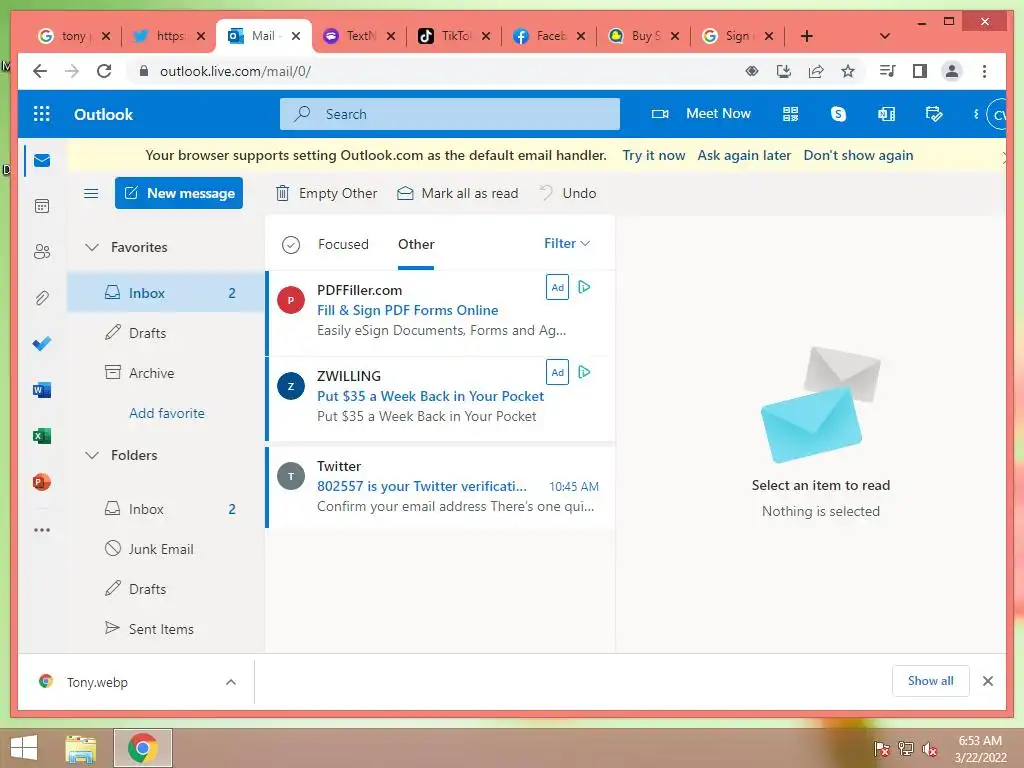Image resolution: width=1024 pixels, height=768 pixels.
Task: Click the ZWILLING ad play icon
Action: coord(584,372)
